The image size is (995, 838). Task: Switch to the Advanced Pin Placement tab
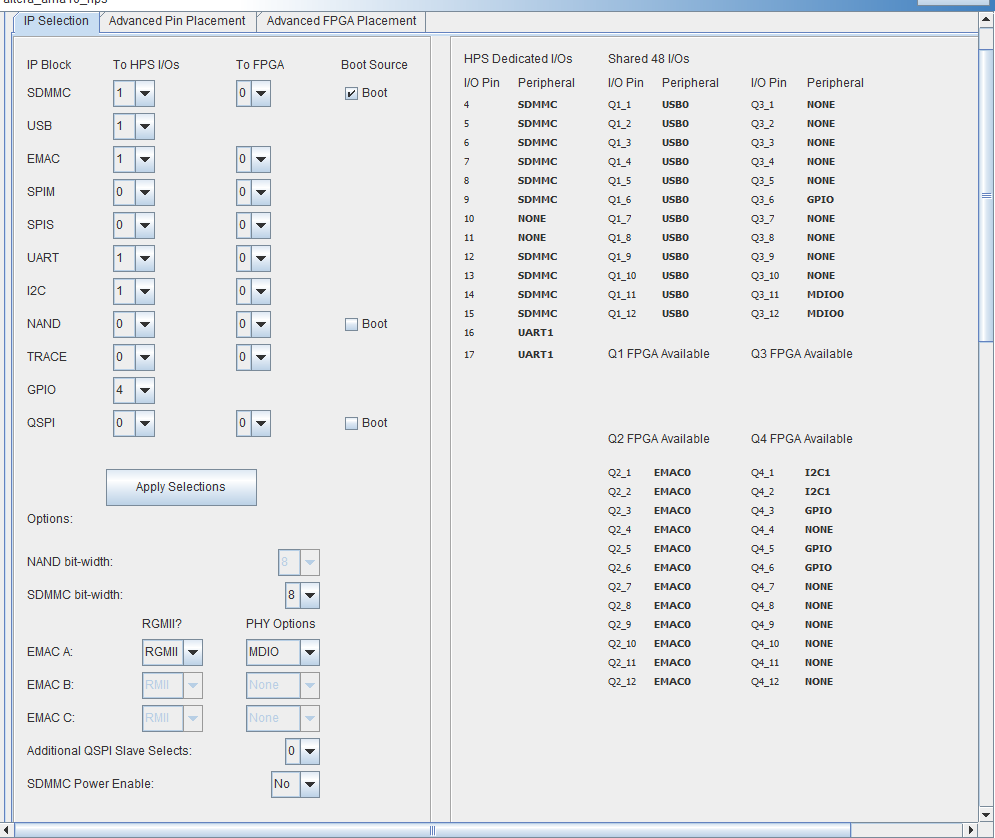[x=177, y=21]
